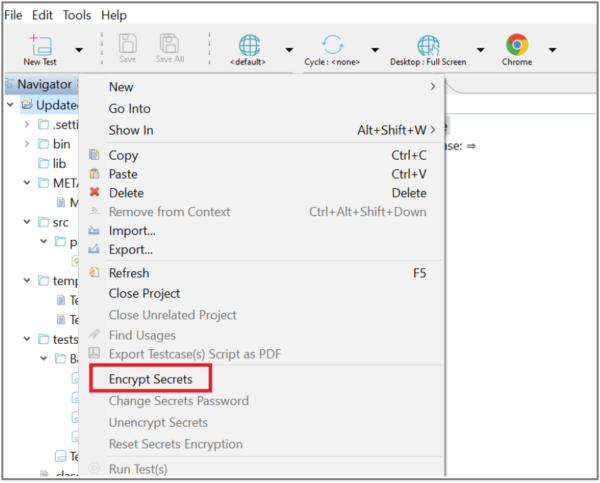This screenshot has width=600, height=483.
Task: Click the Cycle: <none> icon
Action: (x=333, y=45)
